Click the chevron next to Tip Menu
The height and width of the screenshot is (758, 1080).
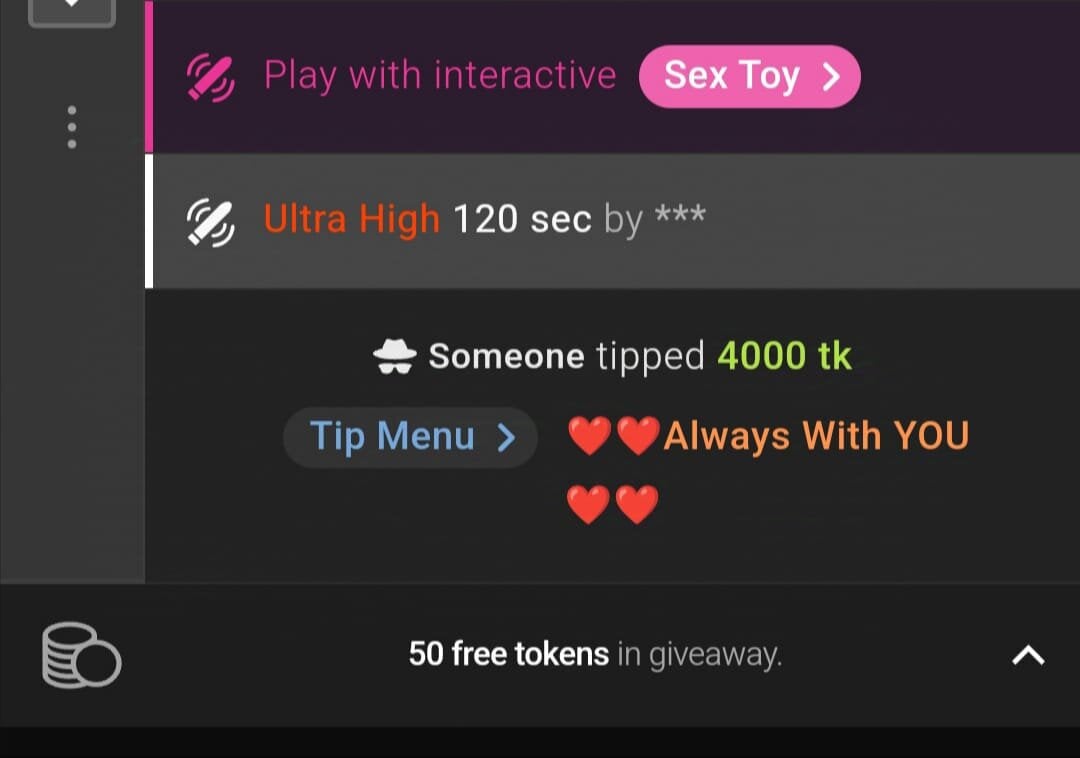point(506,437)
